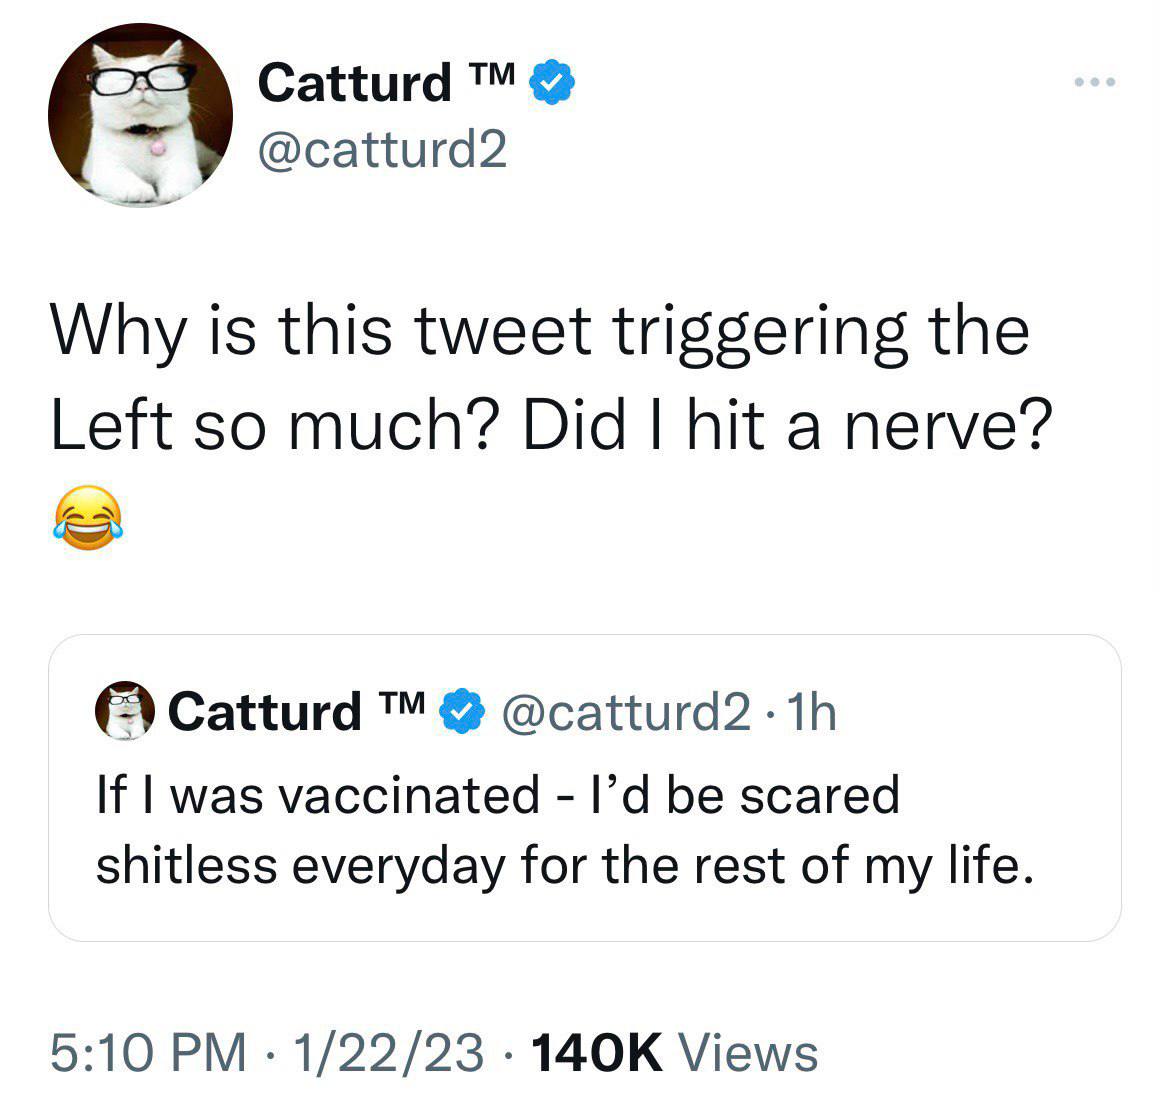Click the 1/22/23 date
The height and width of the screenshot is (1105, 1170).
click(x=388, y=1053)
